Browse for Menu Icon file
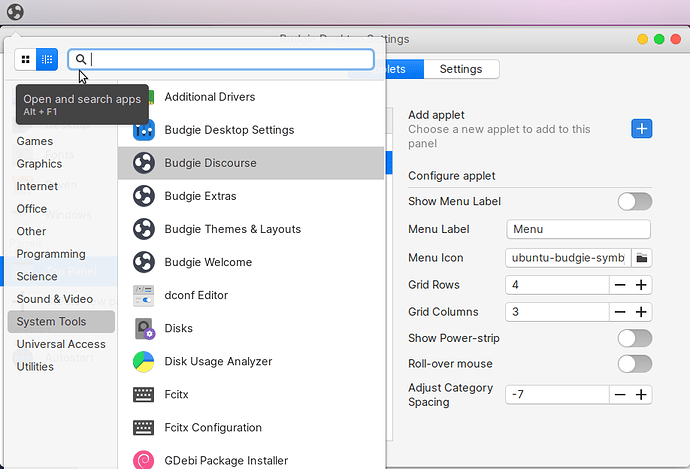The image size is (690, 469). 642,257
